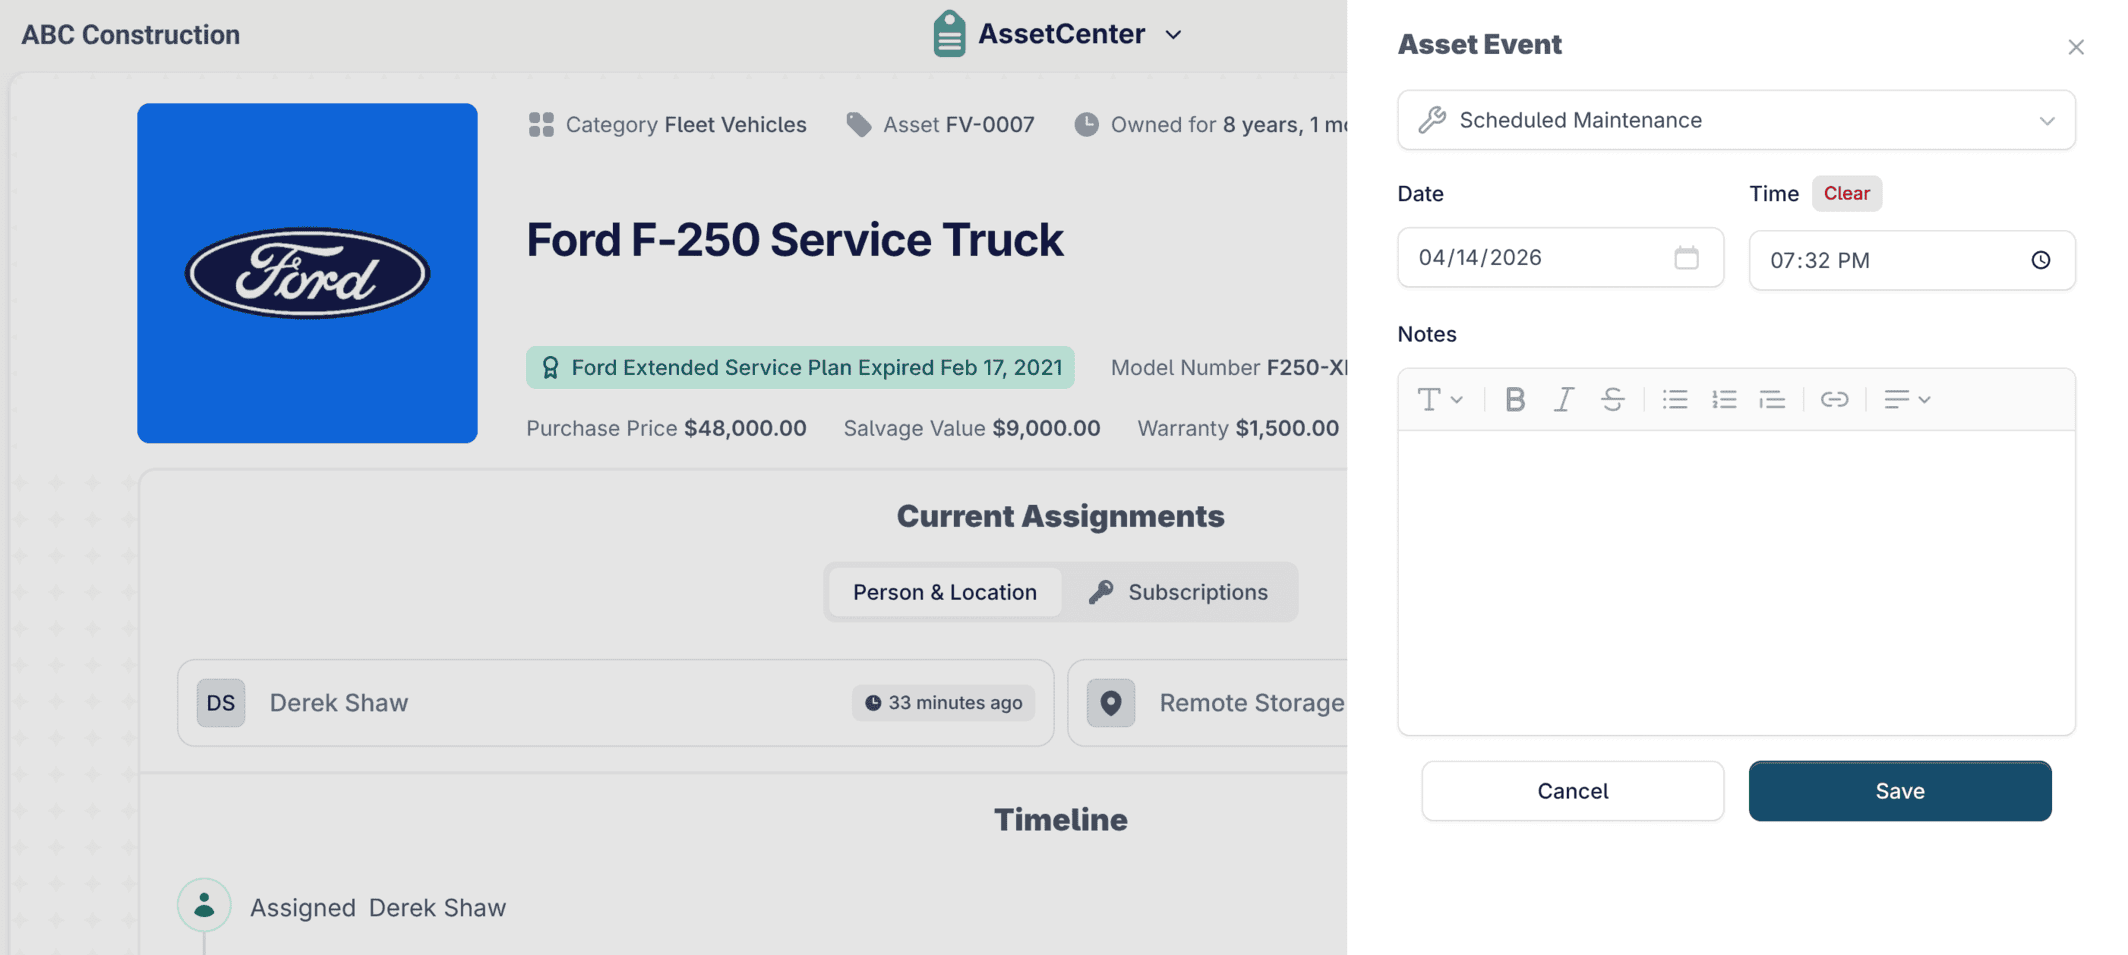
Task: Save the asset event
Action: coord(1900,791)
